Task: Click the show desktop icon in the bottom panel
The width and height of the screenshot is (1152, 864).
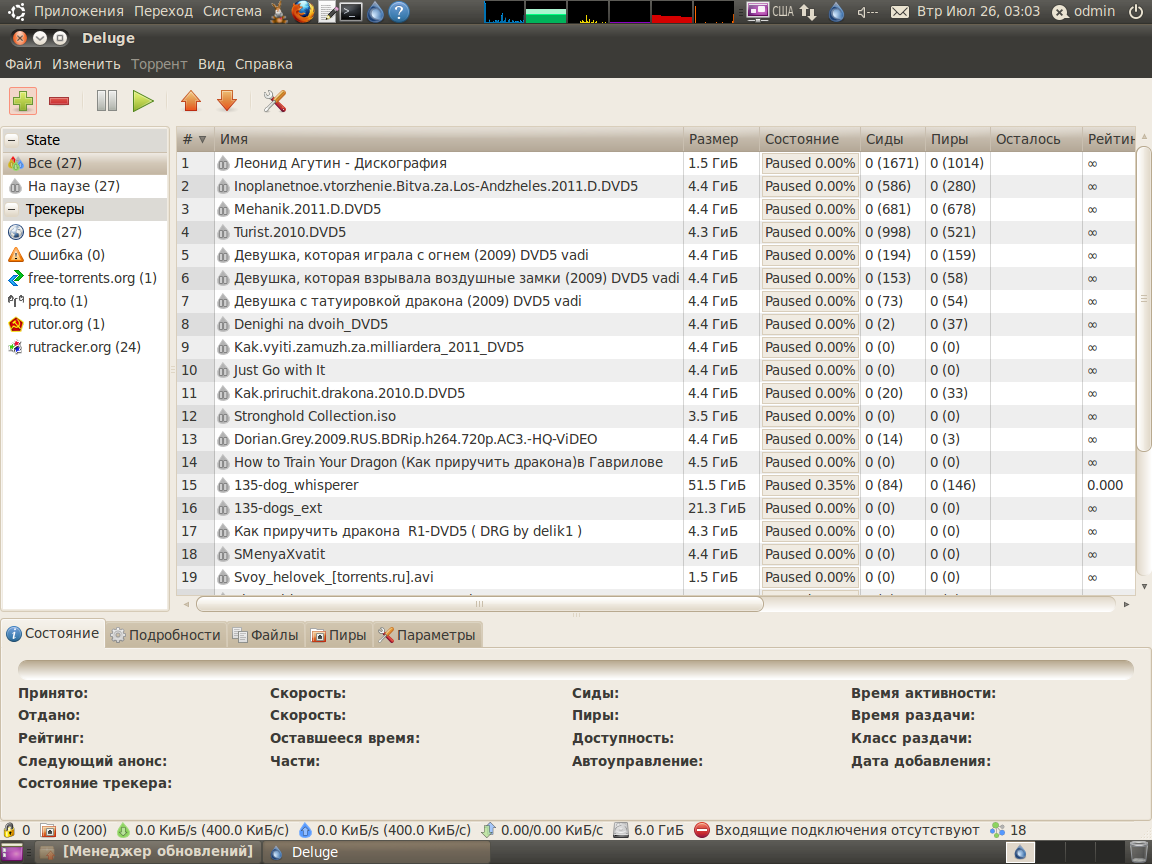Action: (x=13, y=852)
